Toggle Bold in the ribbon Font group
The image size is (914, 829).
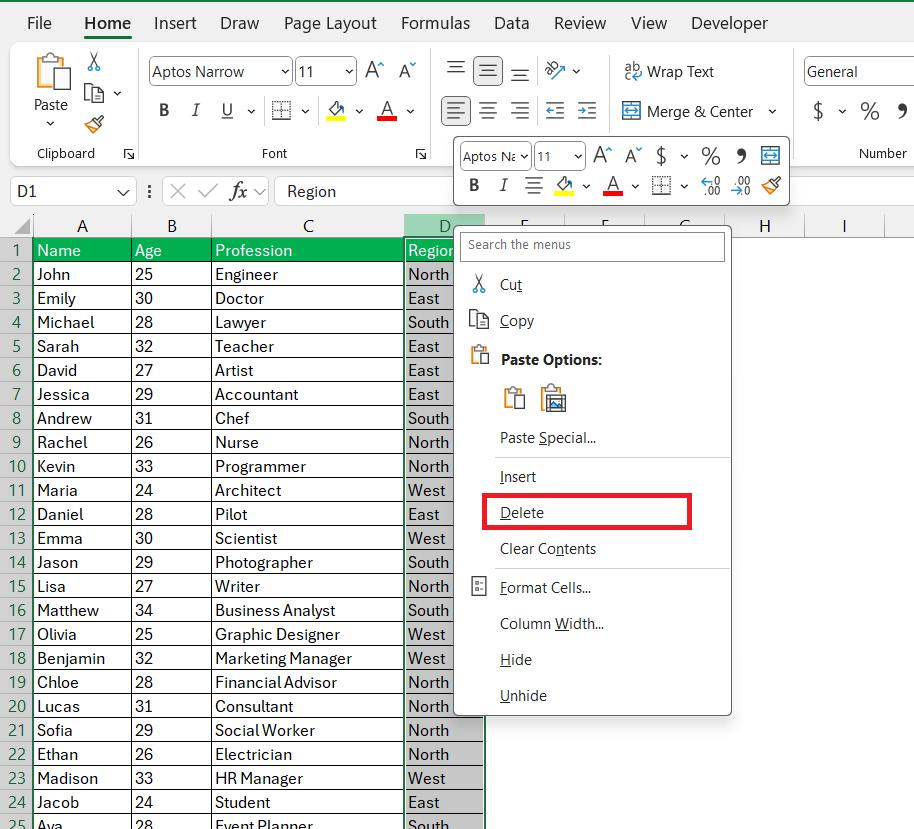(x=164, y=111)
